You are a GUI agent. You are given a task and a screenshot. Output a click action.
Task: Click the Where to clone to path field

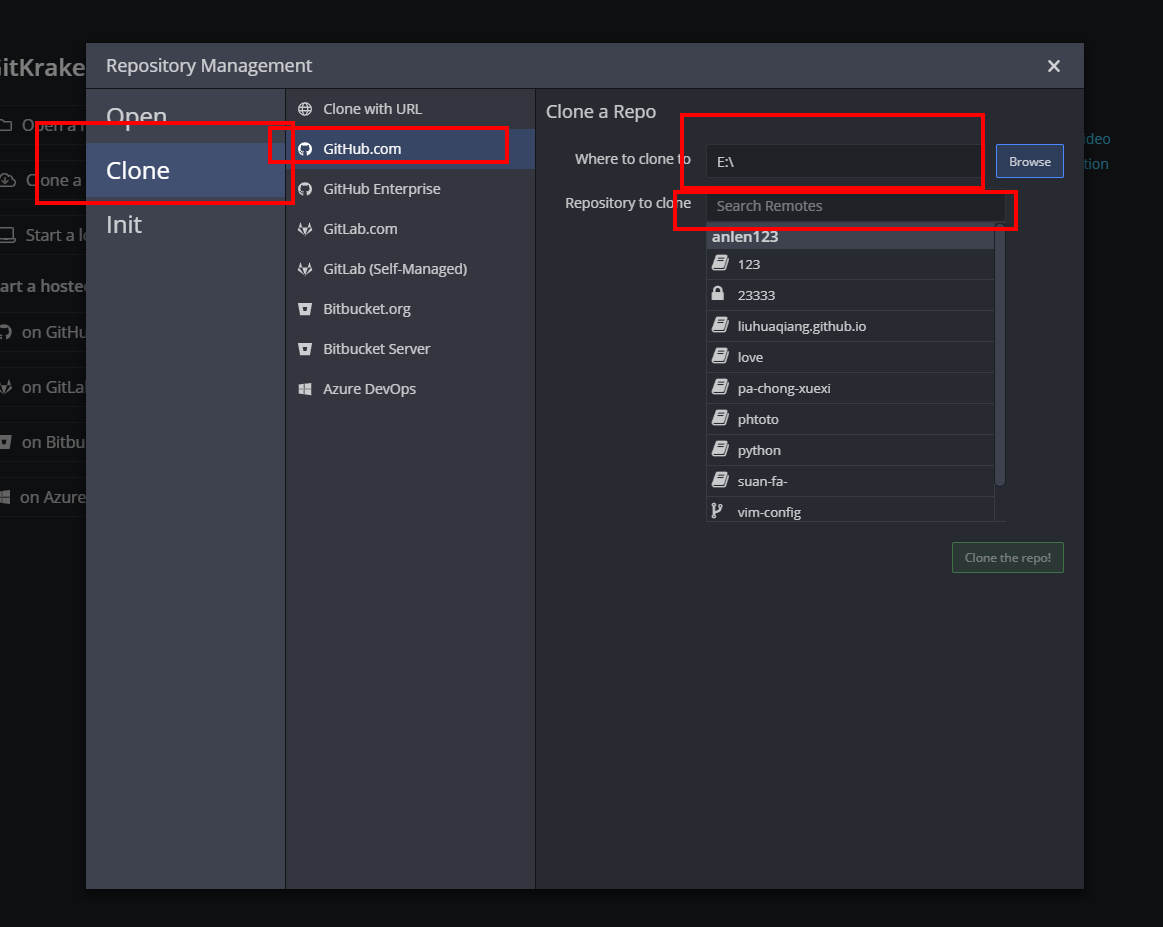click(845, 162)
